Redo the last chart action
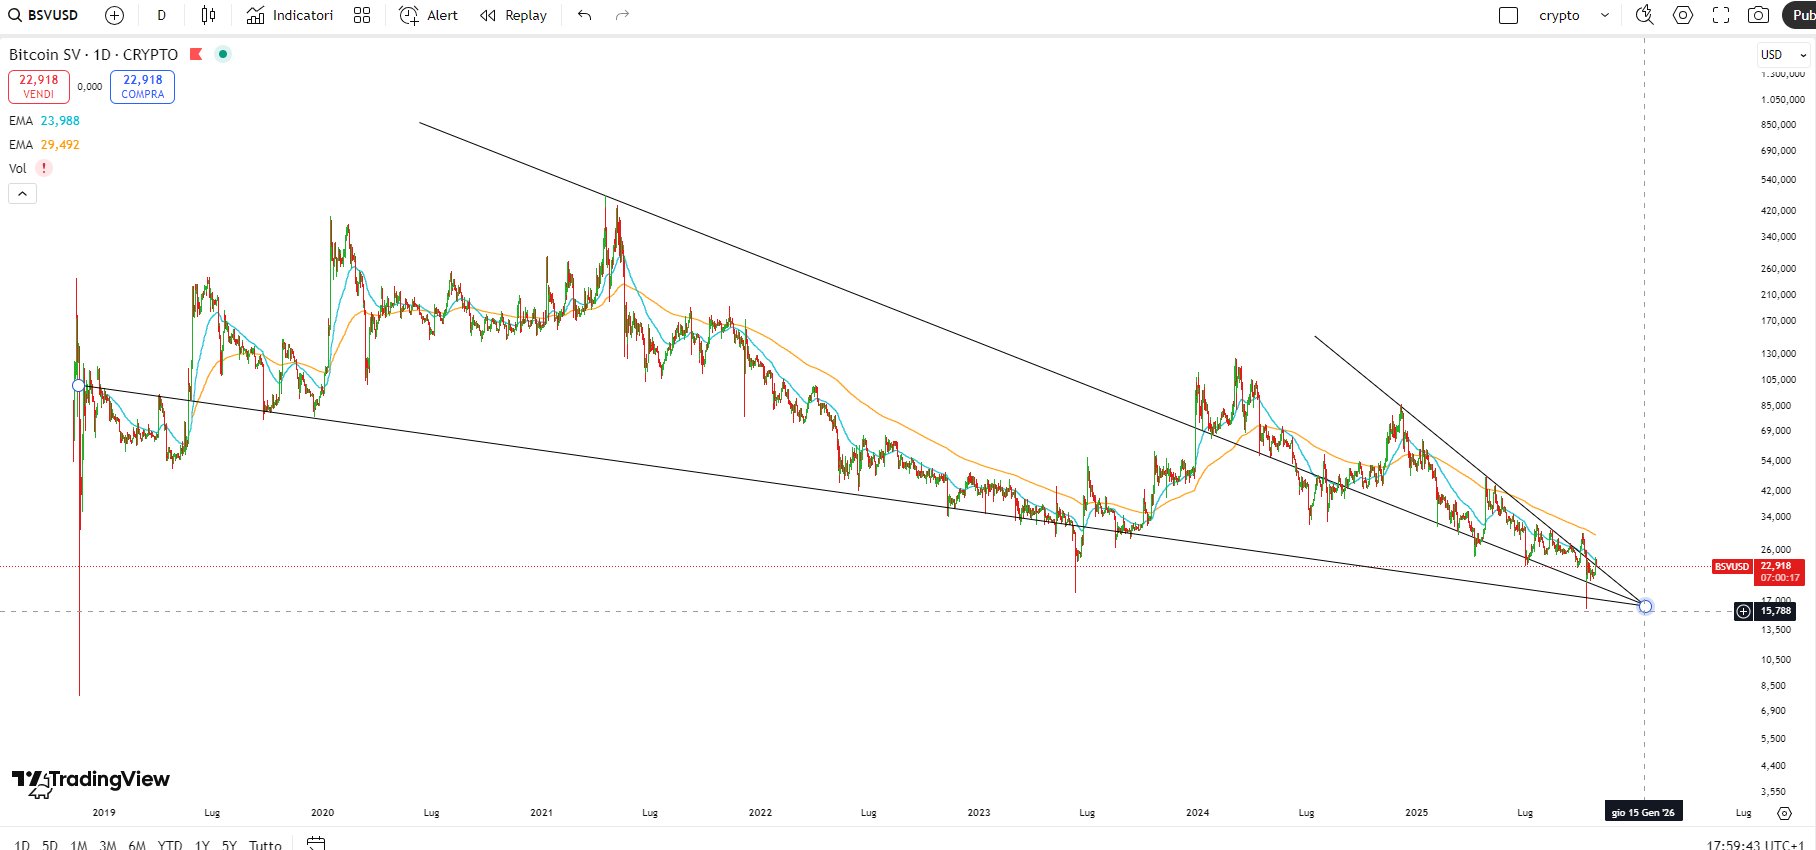The image size is (1816, 850). point(622,15)
